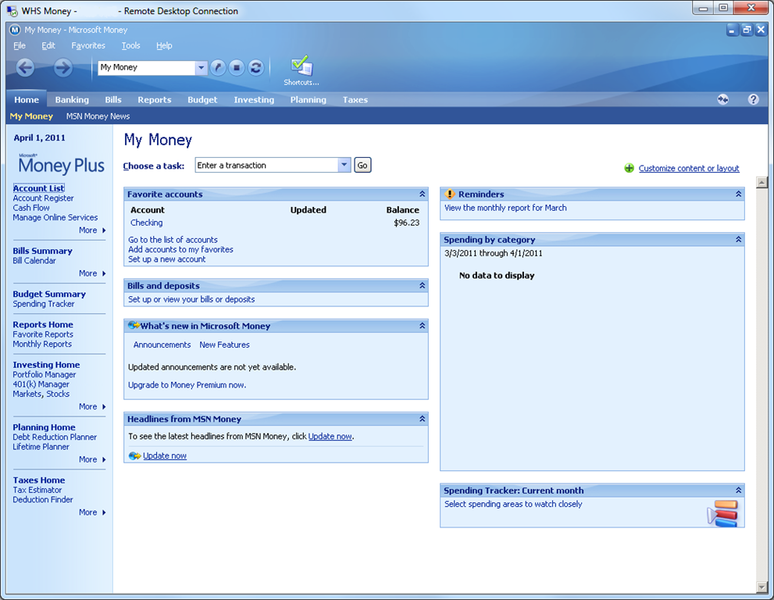The width and height of the screenshot is (774, 600).
Task: Collapse the Bills and deposits panel
Action: (x=422, y=286)
